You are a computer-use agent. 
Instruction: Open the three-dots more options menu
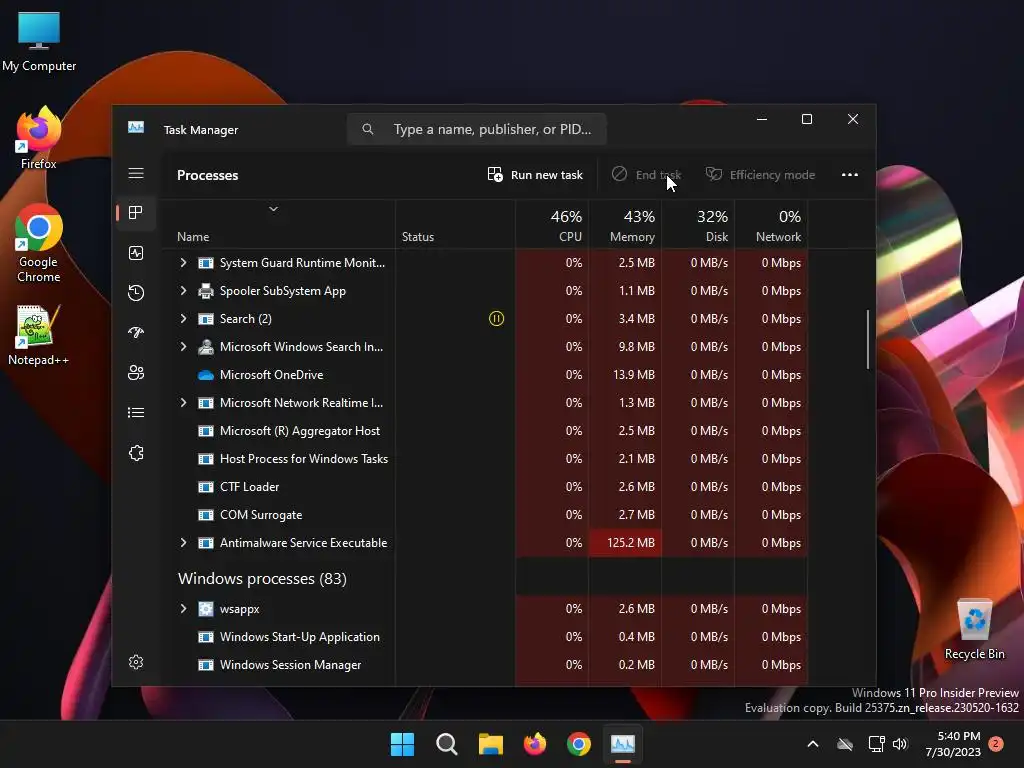[x=850, y=174]
